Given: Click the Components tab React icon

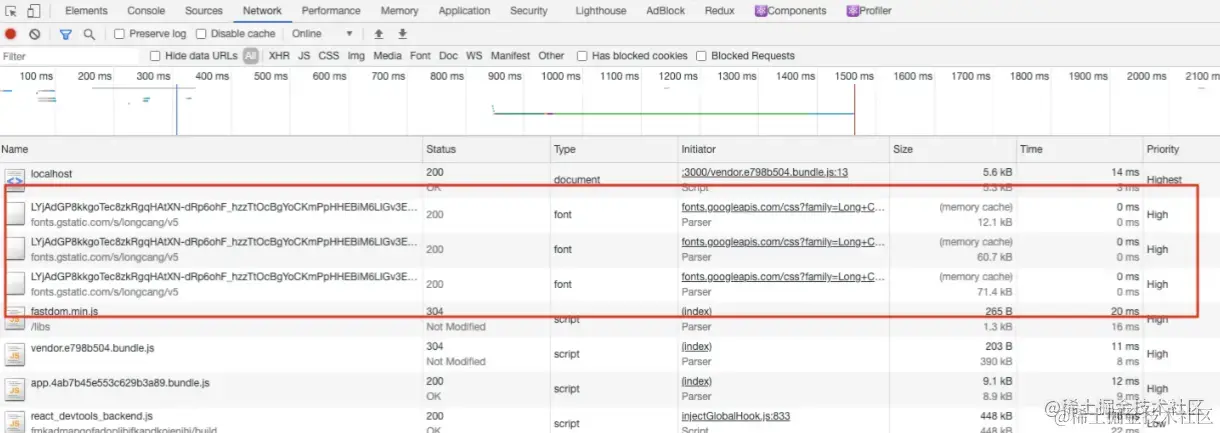Looking at the screenshot, I should pyautogui.click(x=760, y=11).
